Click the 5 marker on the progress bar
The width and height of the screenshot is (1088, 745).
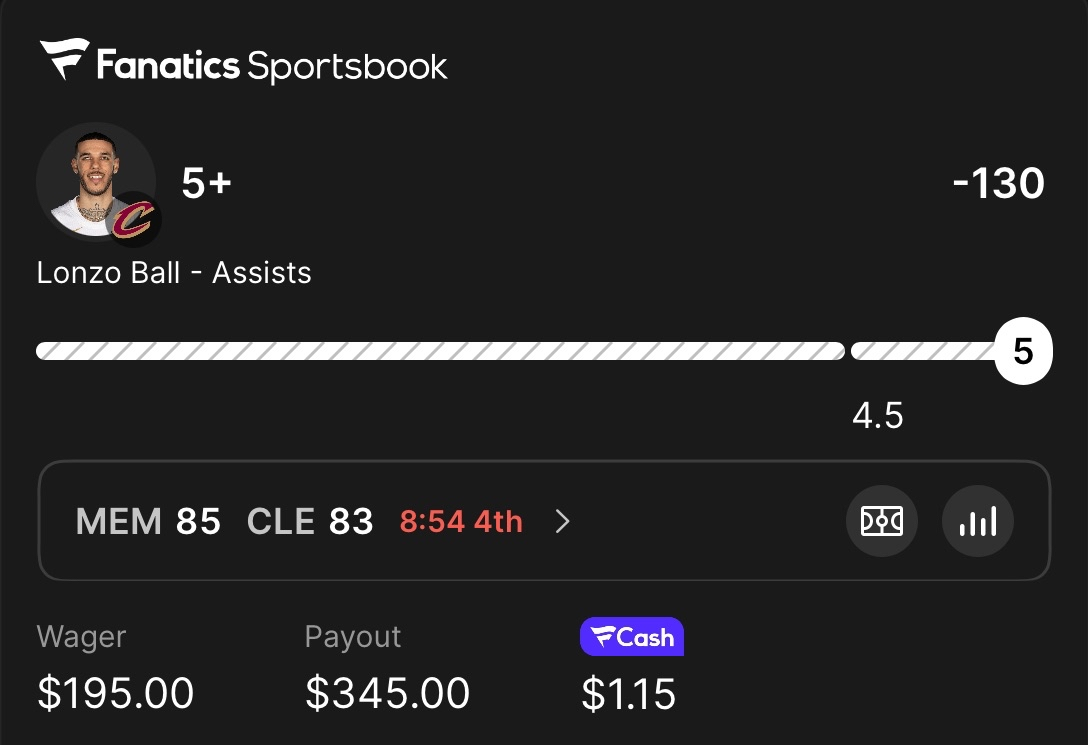pyautogui.click(x=1023, y=352)
